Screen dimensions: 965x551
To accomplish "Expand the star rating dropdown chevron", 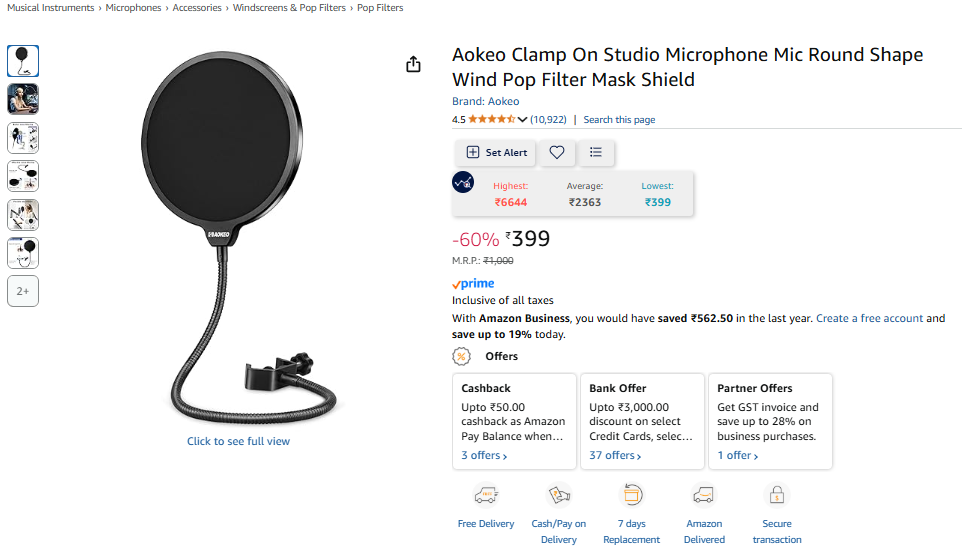I will coord(522,119).
